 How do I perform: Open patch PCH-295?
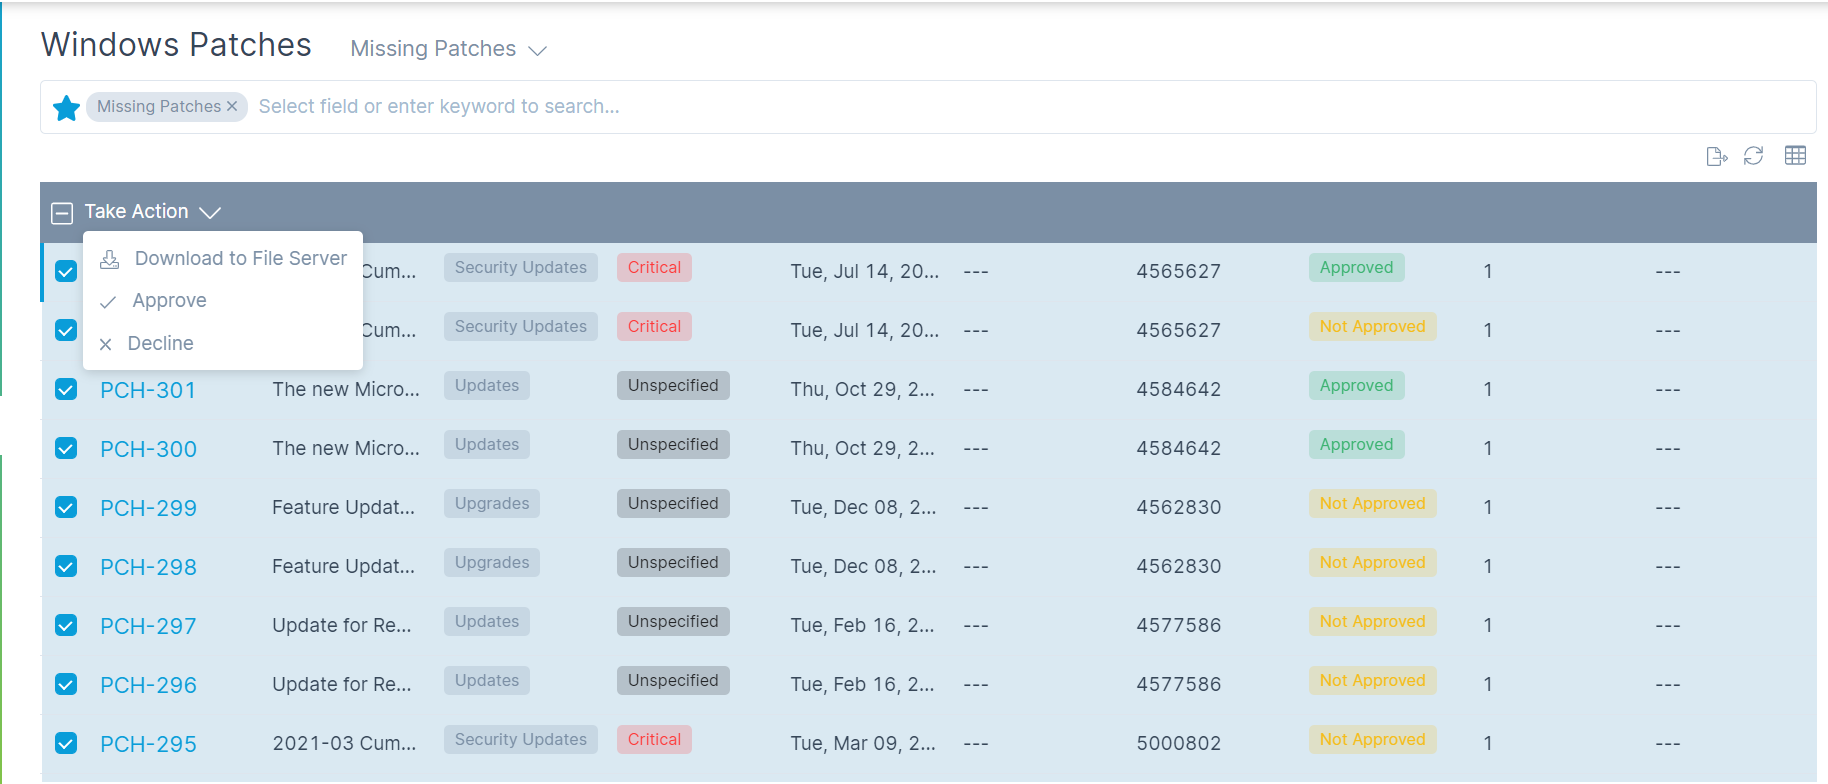tap(148, 744)
